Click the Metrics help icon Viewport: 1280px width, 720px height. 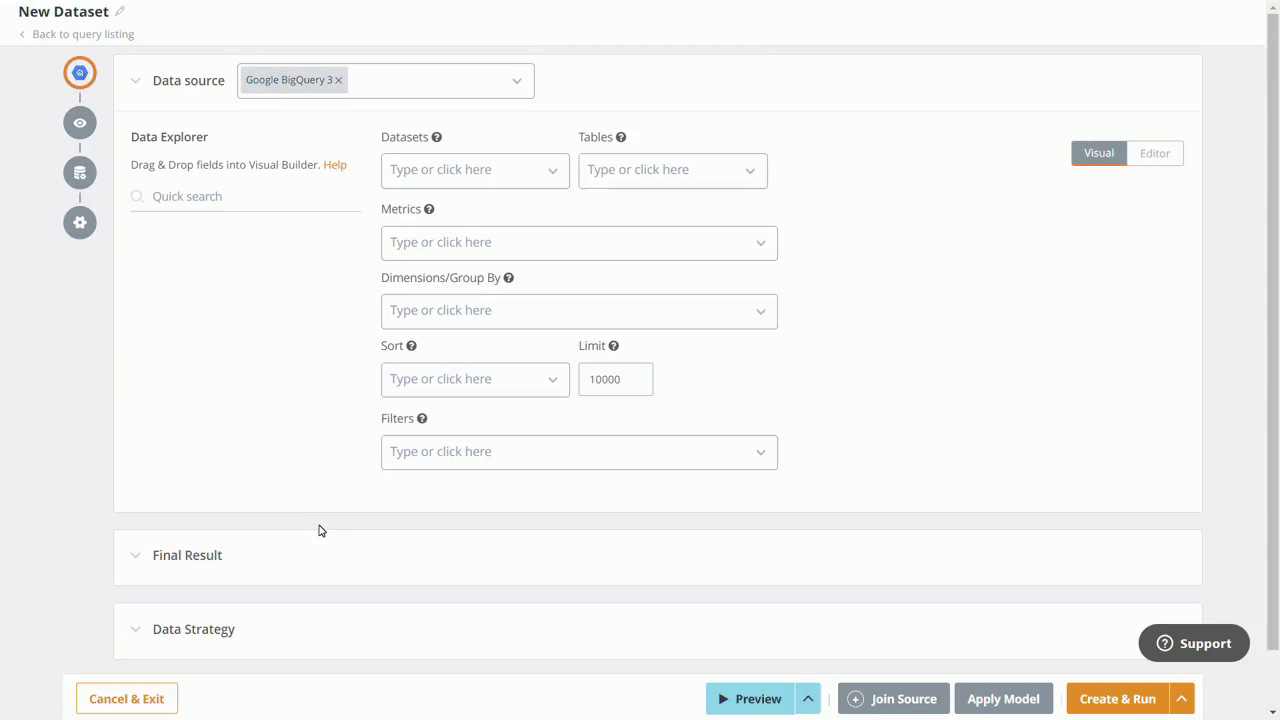428,208
